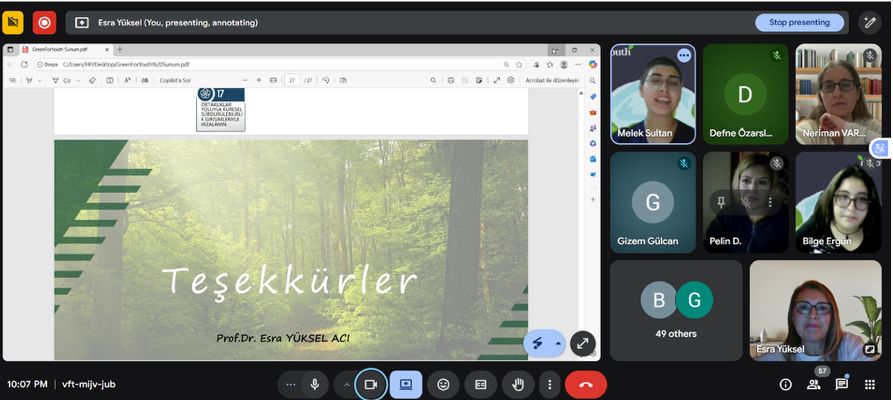Open a new browser tab with plus button
Image resolution: width=893 pixels, height=400 pixels.
120,49
